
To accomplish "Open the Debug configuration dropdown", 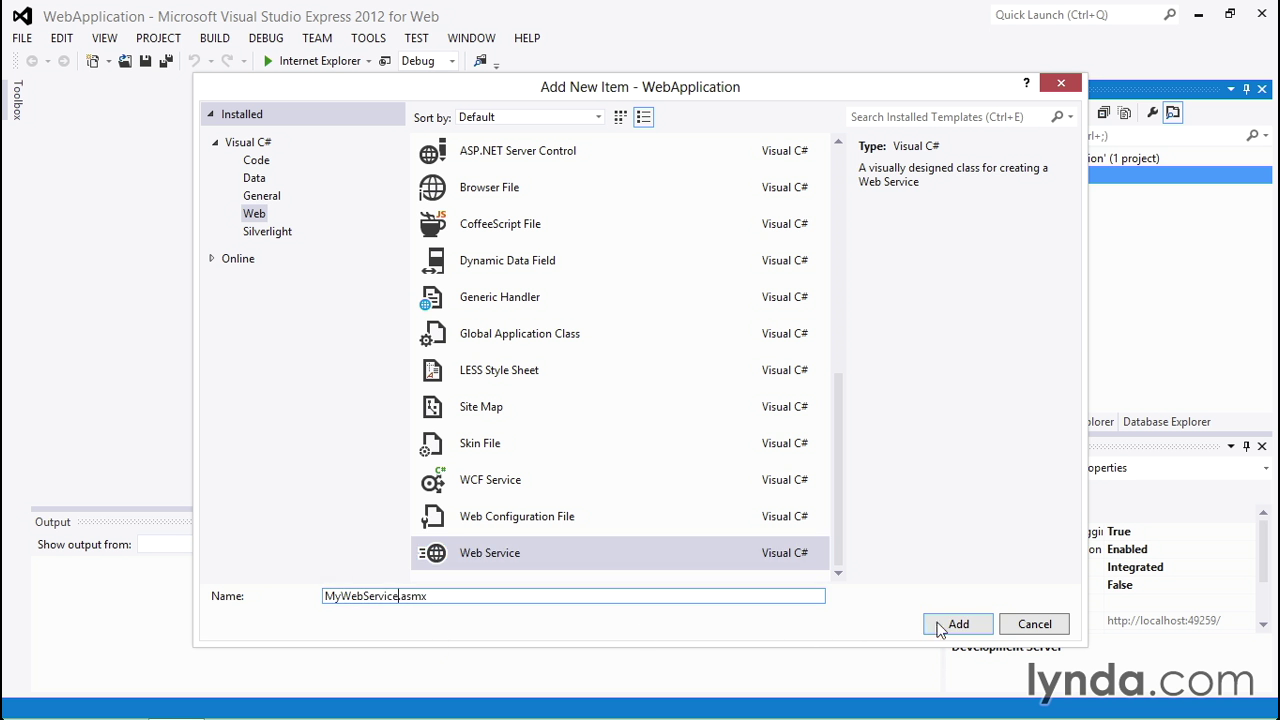I will (x=428, y=61).
